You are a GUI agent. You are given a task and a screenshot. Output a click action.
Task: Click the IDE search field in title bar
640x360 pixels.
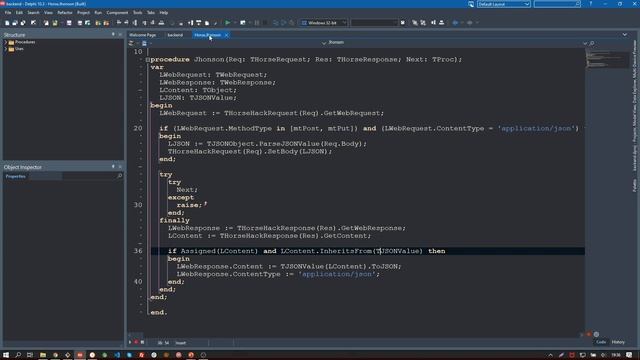pos(557,4)
